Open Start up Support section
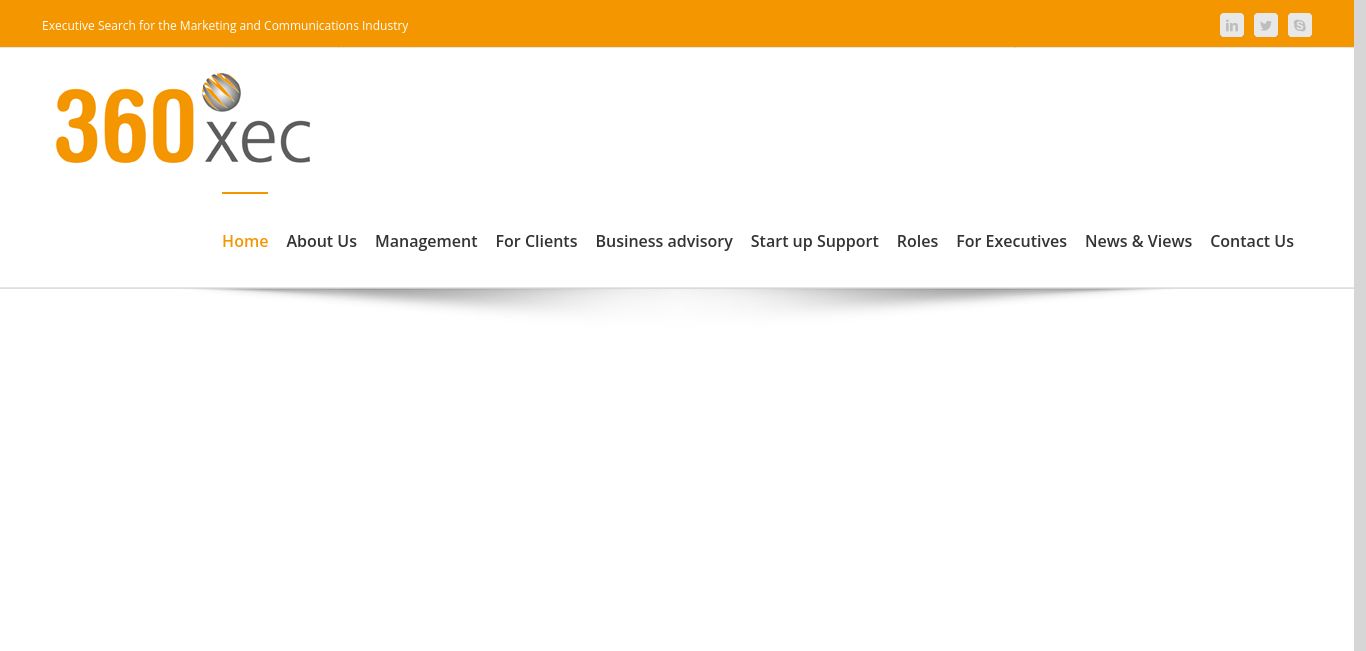Screen dimensions: 1366x651 tap(814, 241)
